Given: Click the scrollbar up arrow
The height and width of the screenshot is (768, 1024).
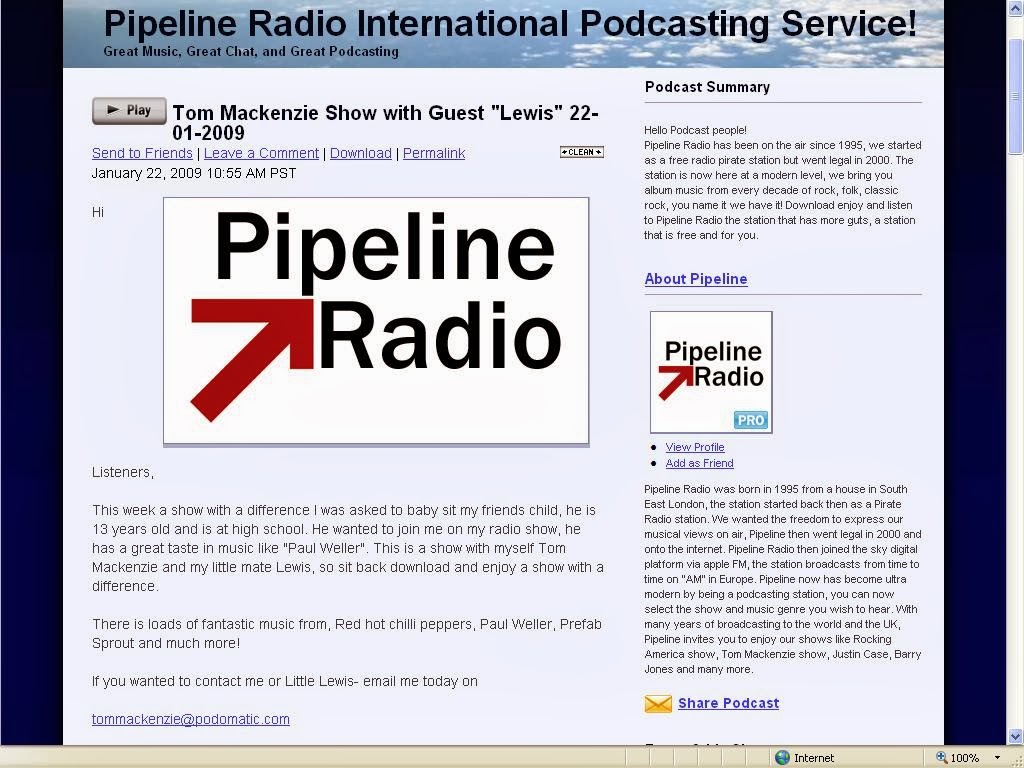Looking at the screenshot, I should (x=1016, y=9).
